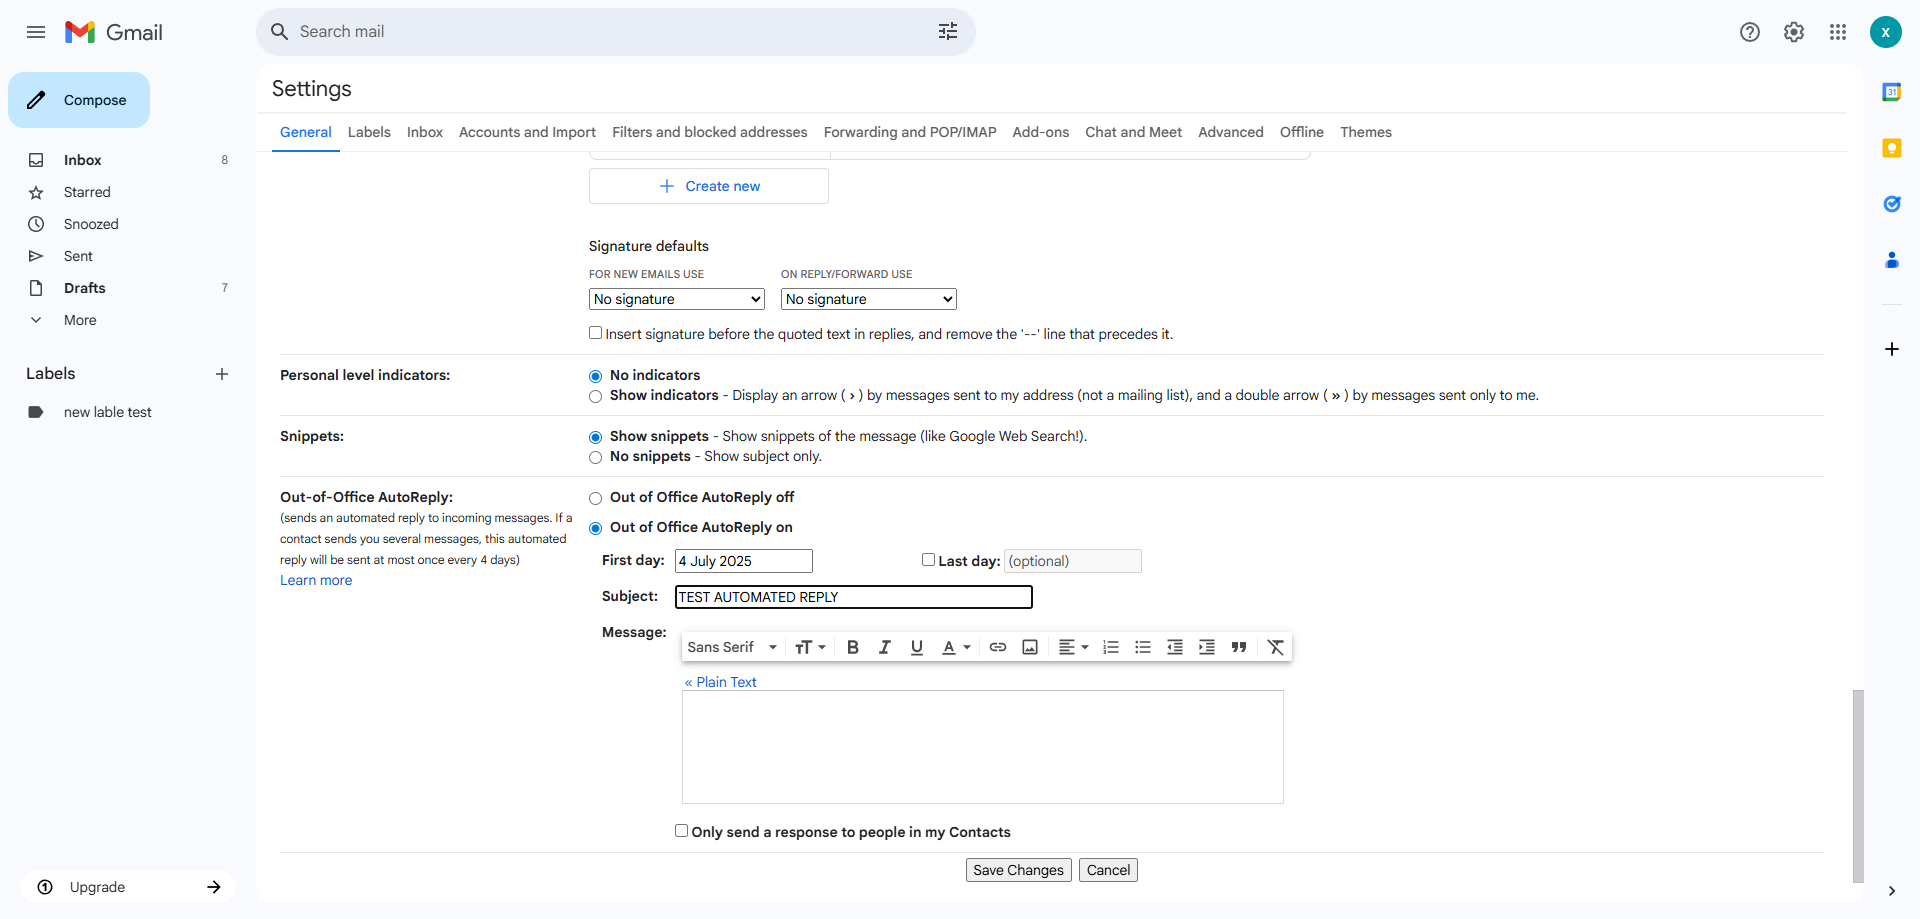
Task: Indent more in message toolbar
Action: (x=1207, y=647)
